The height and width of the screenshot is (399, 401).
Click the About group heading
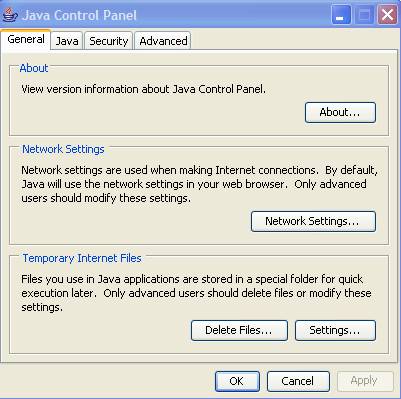tap(34, 68)
